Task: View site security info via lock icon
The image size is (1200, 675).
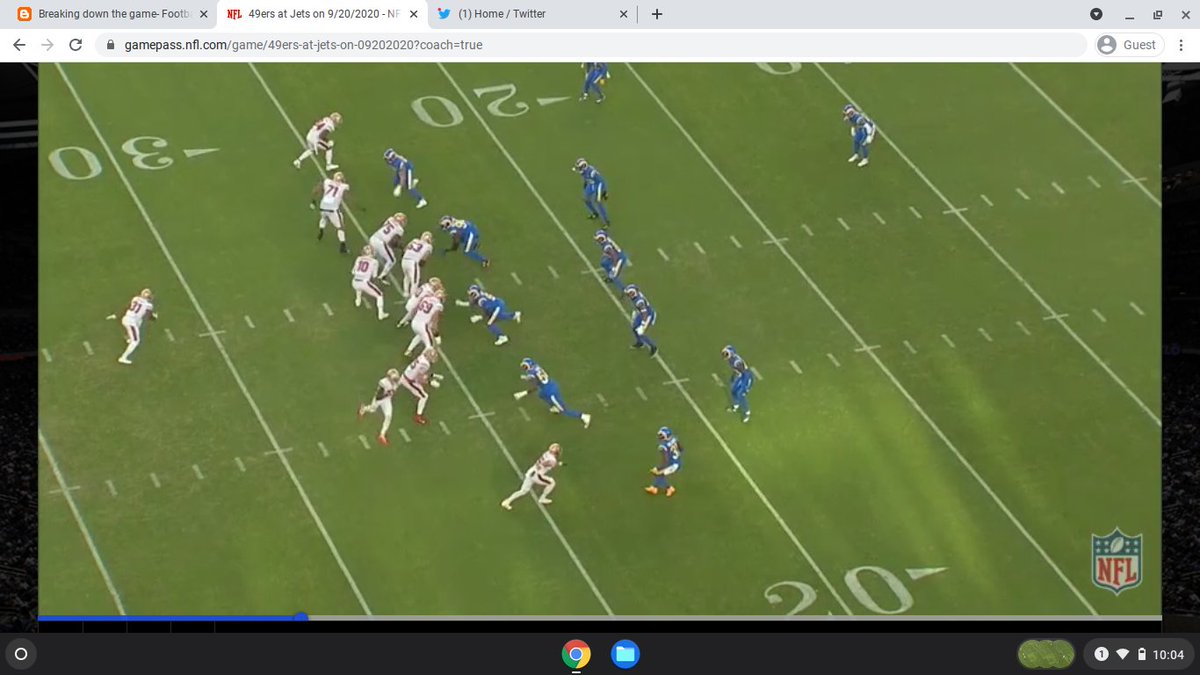Action: [111, 45]
